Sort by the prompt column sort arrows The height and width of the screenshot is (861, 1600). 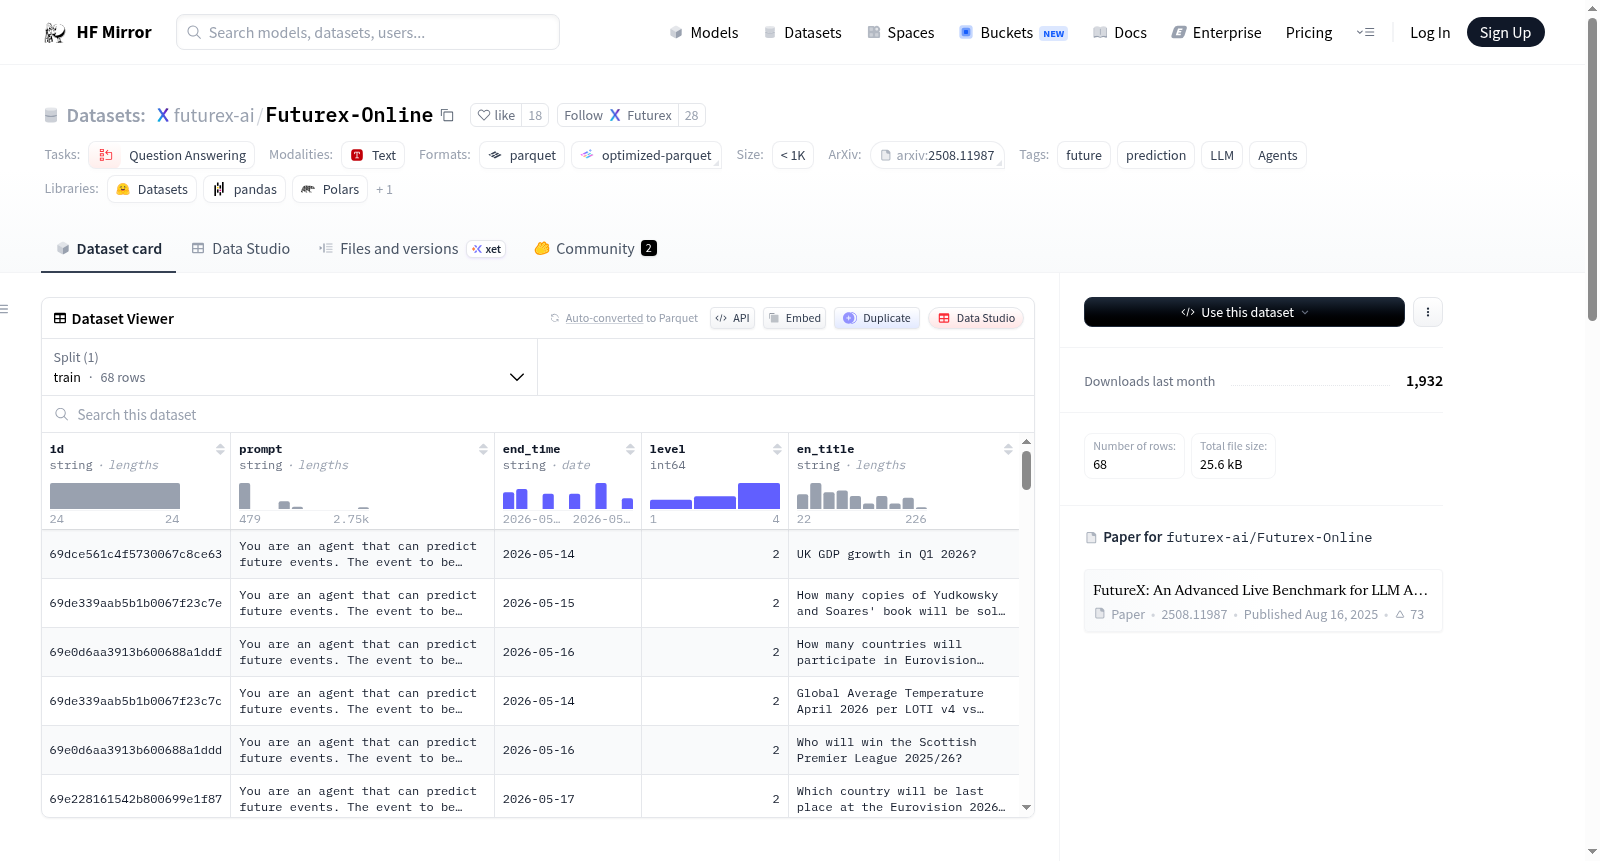[x=483, y=449]
